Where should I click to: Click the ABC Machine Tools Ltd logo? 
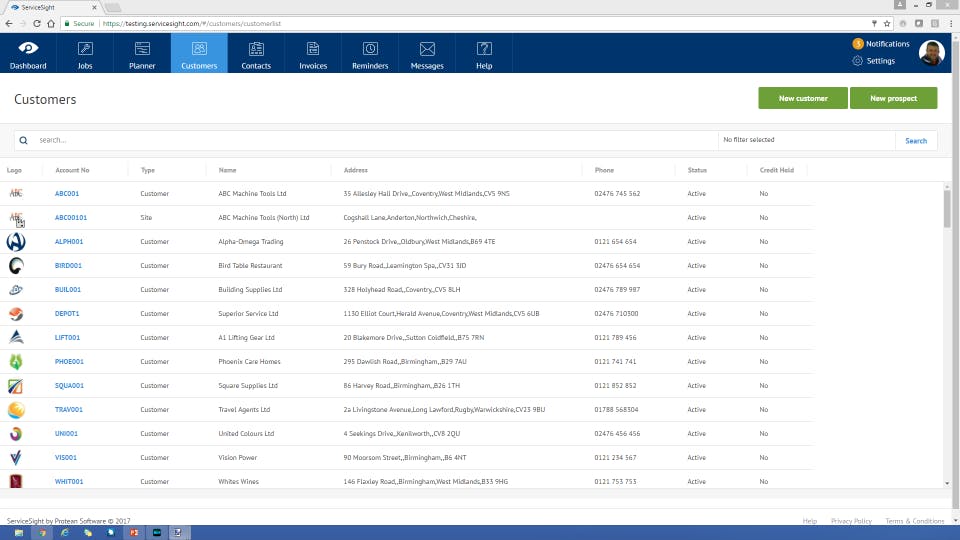pos(16,193)
